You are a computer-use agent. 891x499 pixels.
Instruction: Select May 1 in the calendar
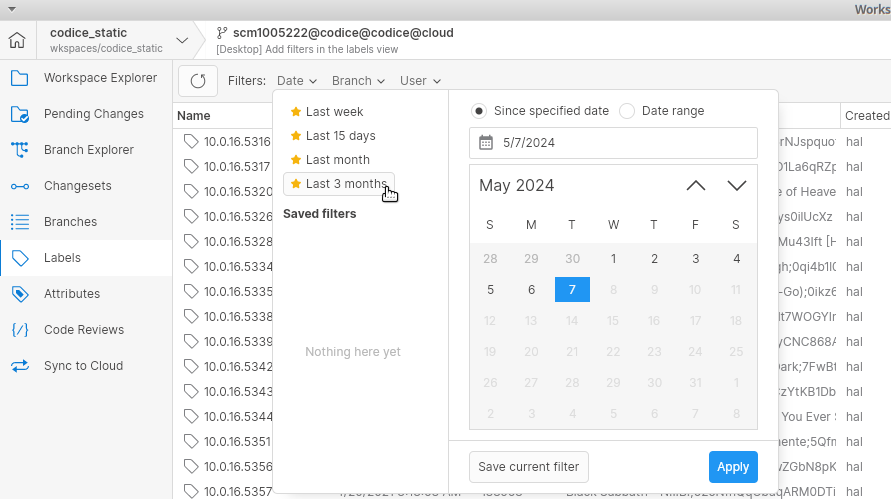point(613,259)
